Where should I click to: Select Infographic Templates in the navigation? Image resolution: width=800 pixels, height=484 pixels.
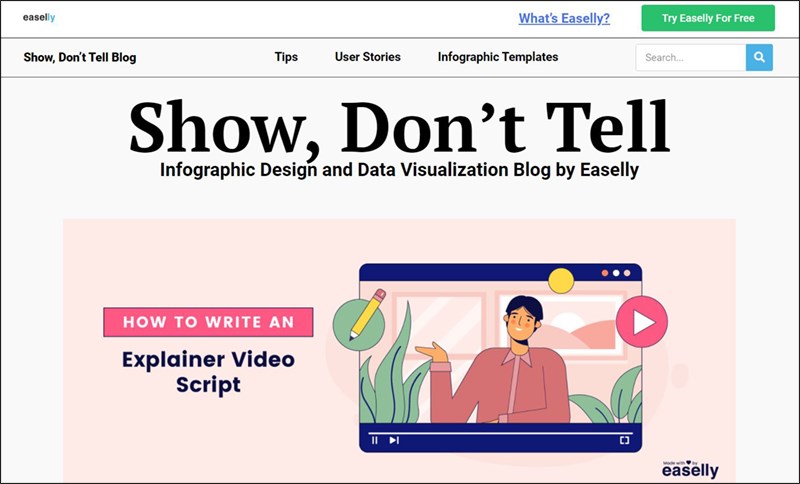(498, 57)
